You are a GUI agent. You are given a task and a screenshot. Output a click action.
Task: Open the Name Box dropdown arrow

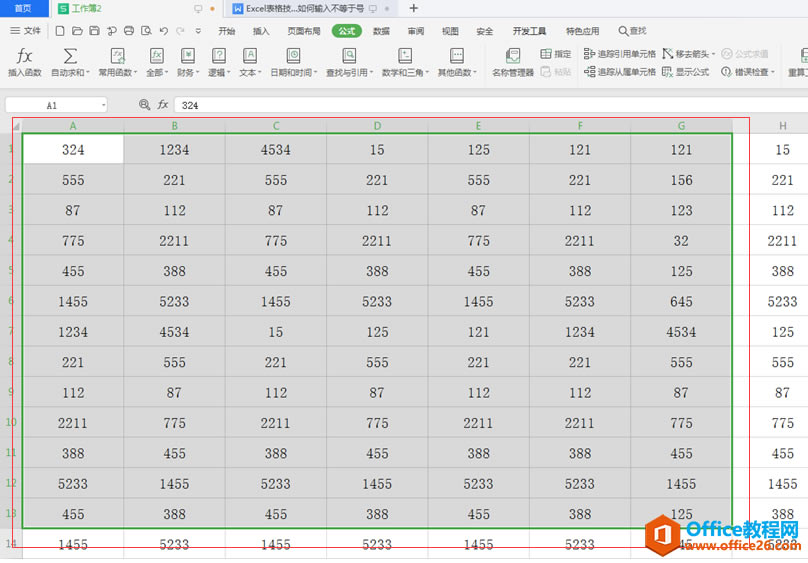[x=102, y=105]
